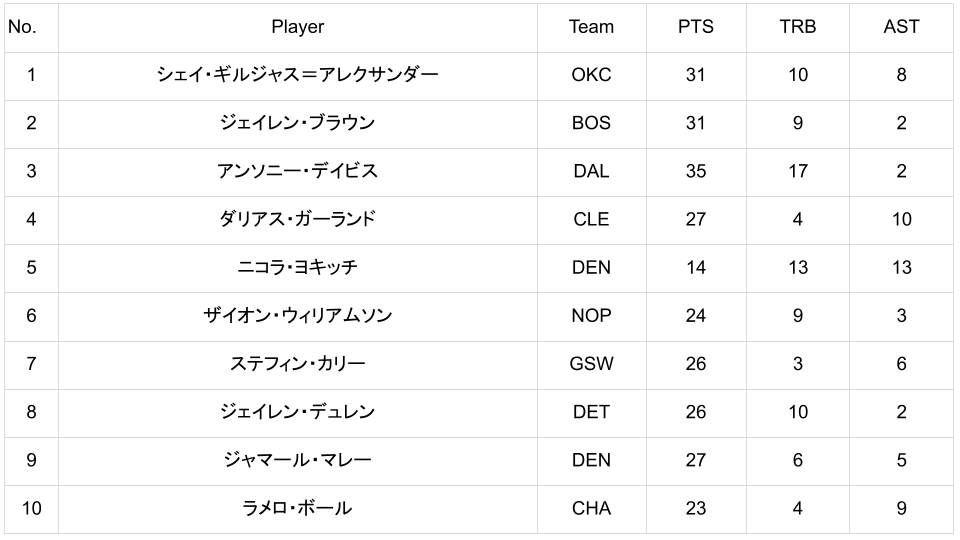The height and width of the screenshot is (540, 960).
Task: Click the TRB column header
Action: pyautogui.click(x=797, y=27)
